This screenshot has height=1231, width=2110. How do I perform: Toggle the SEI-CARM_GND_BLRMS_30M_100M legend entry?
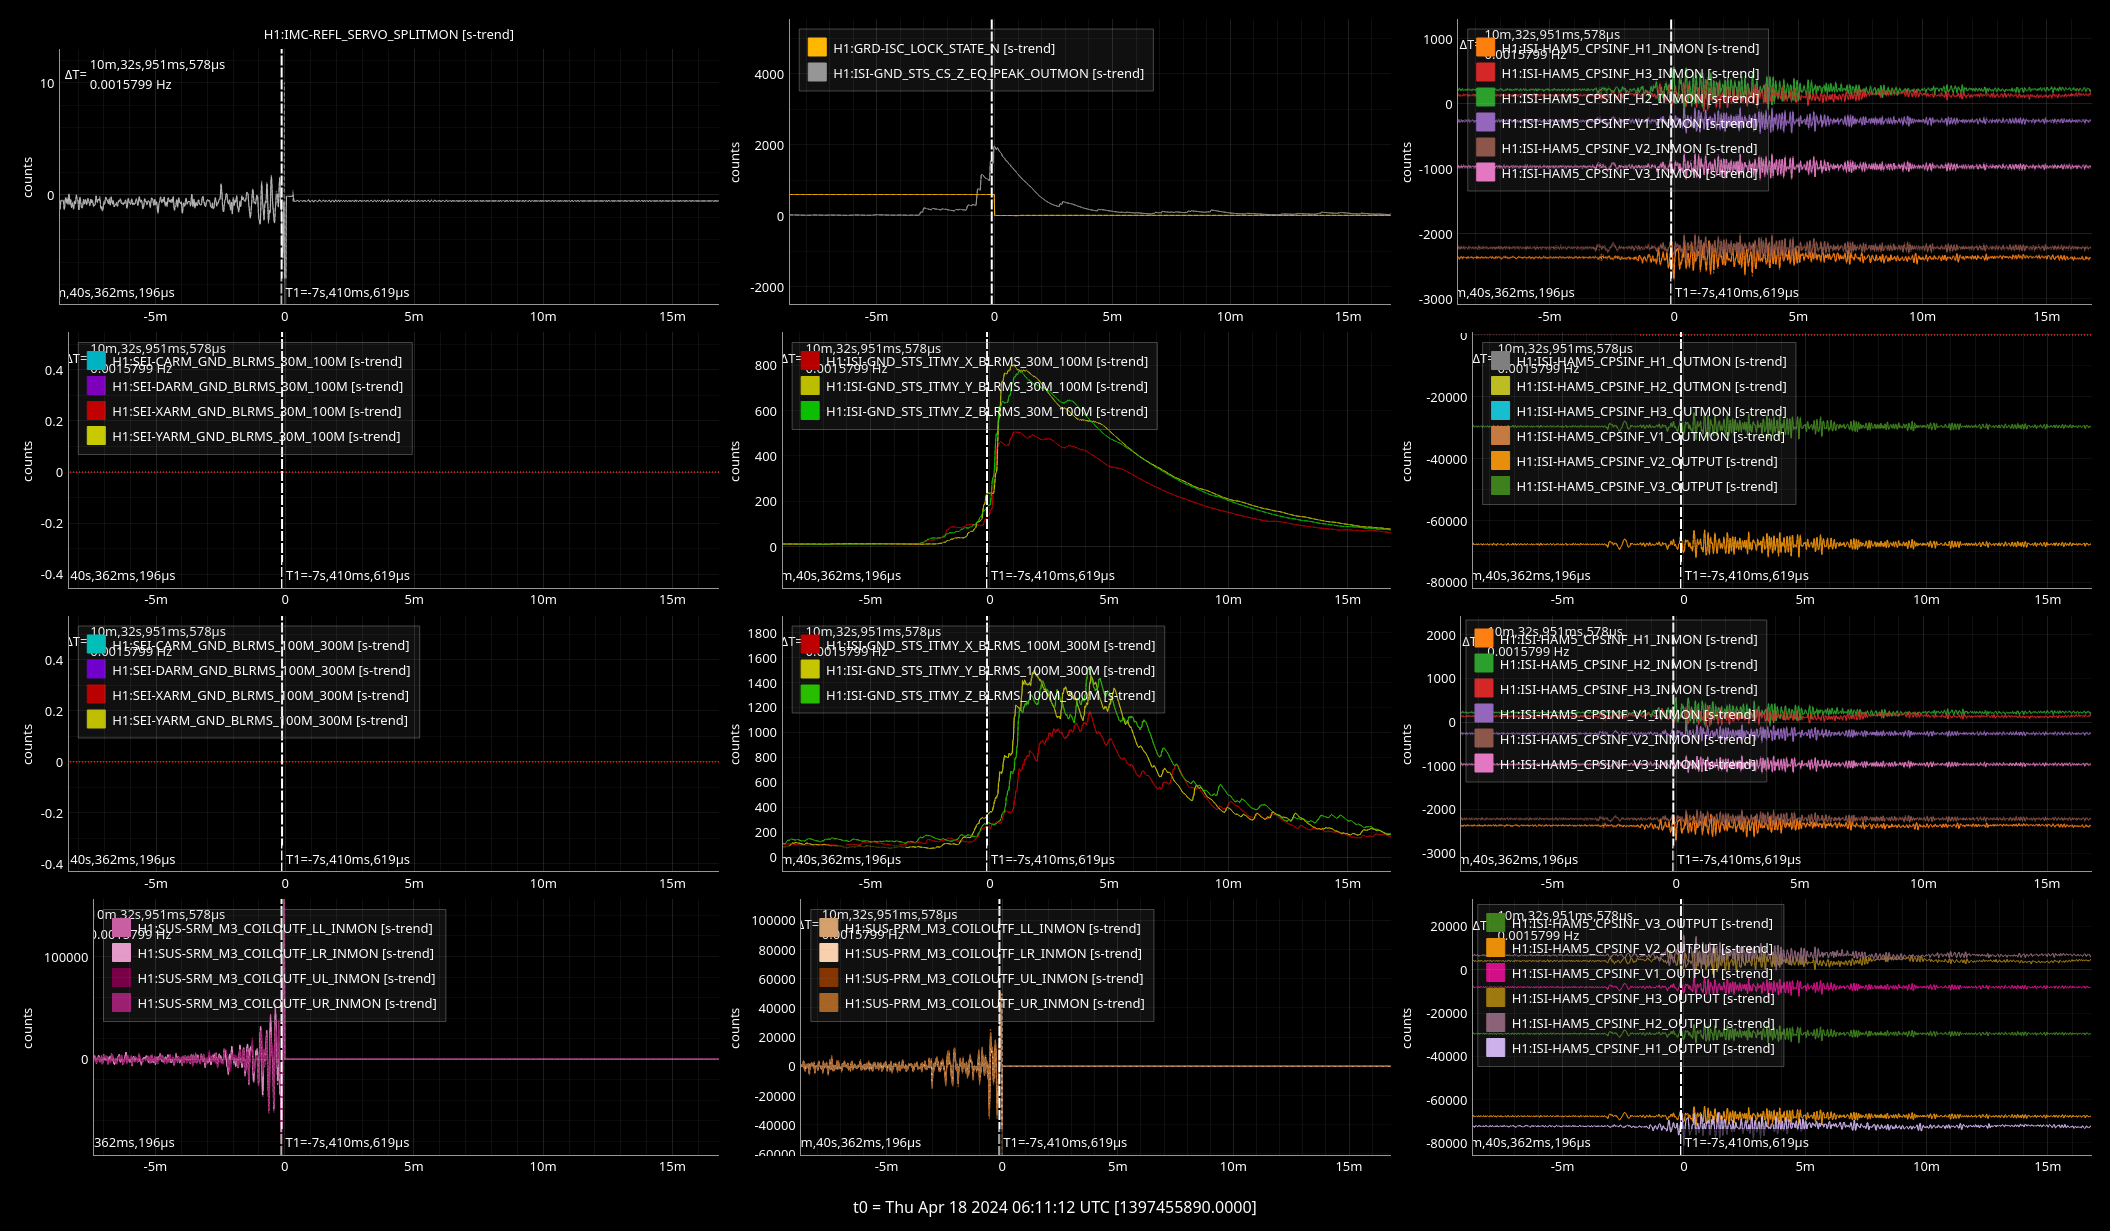(x=245, y=361)
